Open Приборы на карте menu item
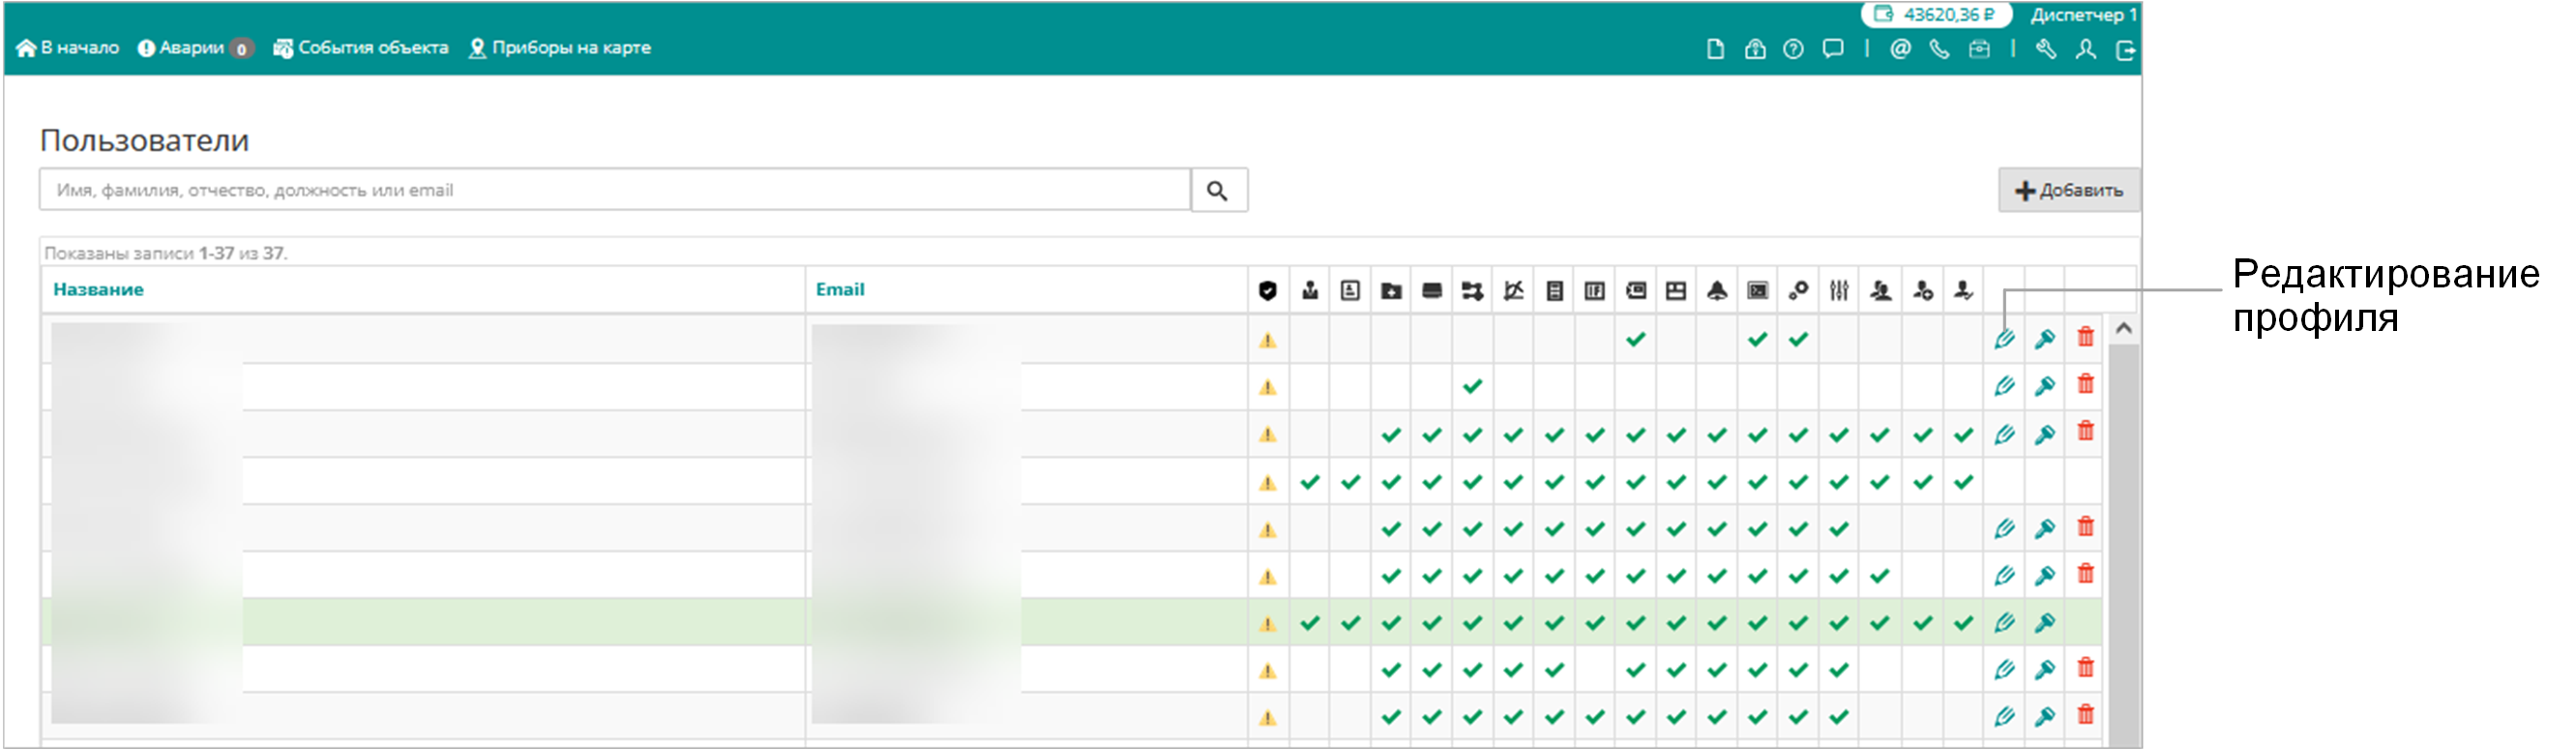 click(560, 48)
